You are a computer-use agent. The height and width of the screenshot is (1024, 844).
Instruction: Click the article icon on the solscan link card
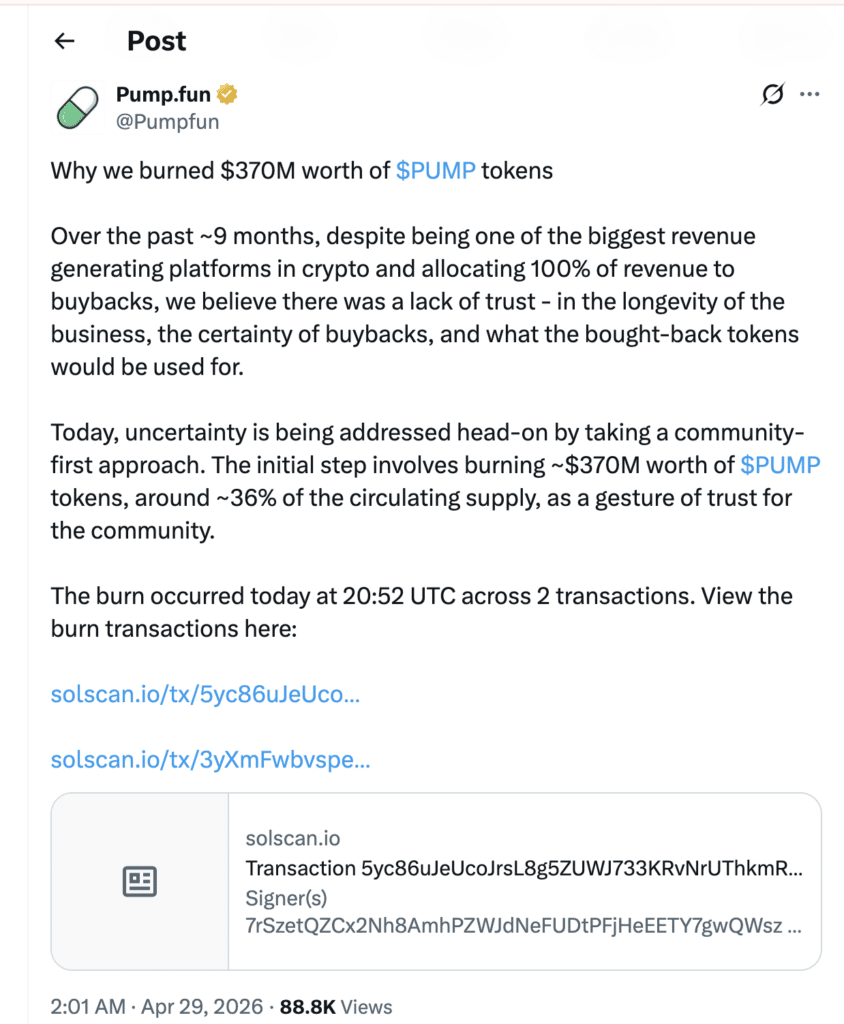pos(140,881)
